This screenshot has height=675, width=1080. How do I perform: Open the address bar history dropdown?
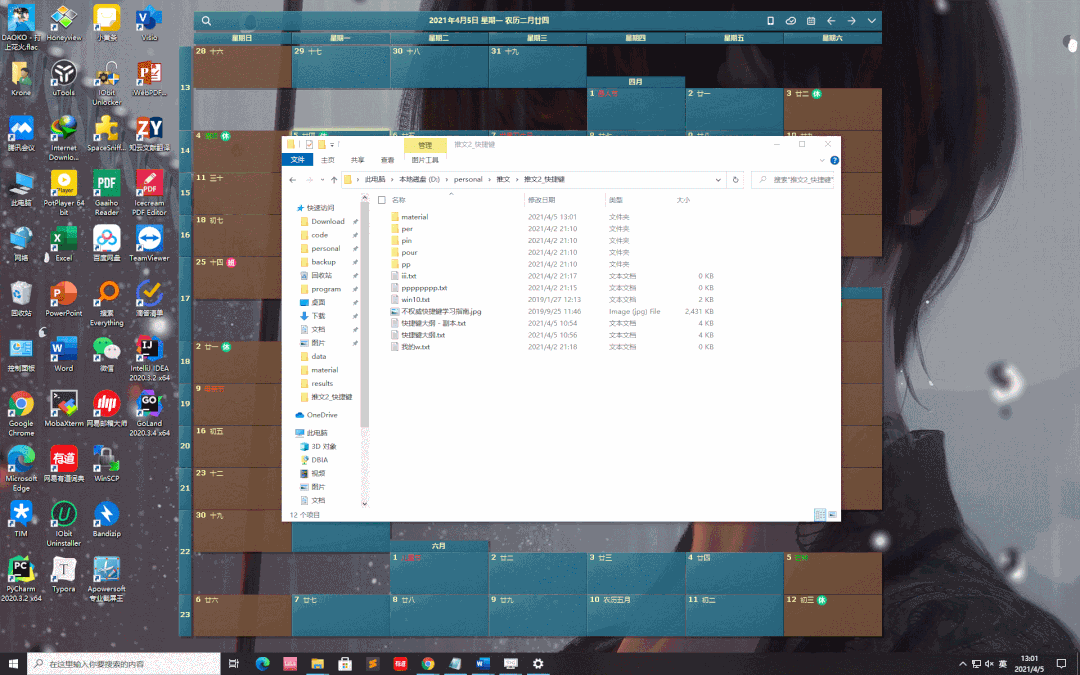pyautogui.click(x=718, y=179)
